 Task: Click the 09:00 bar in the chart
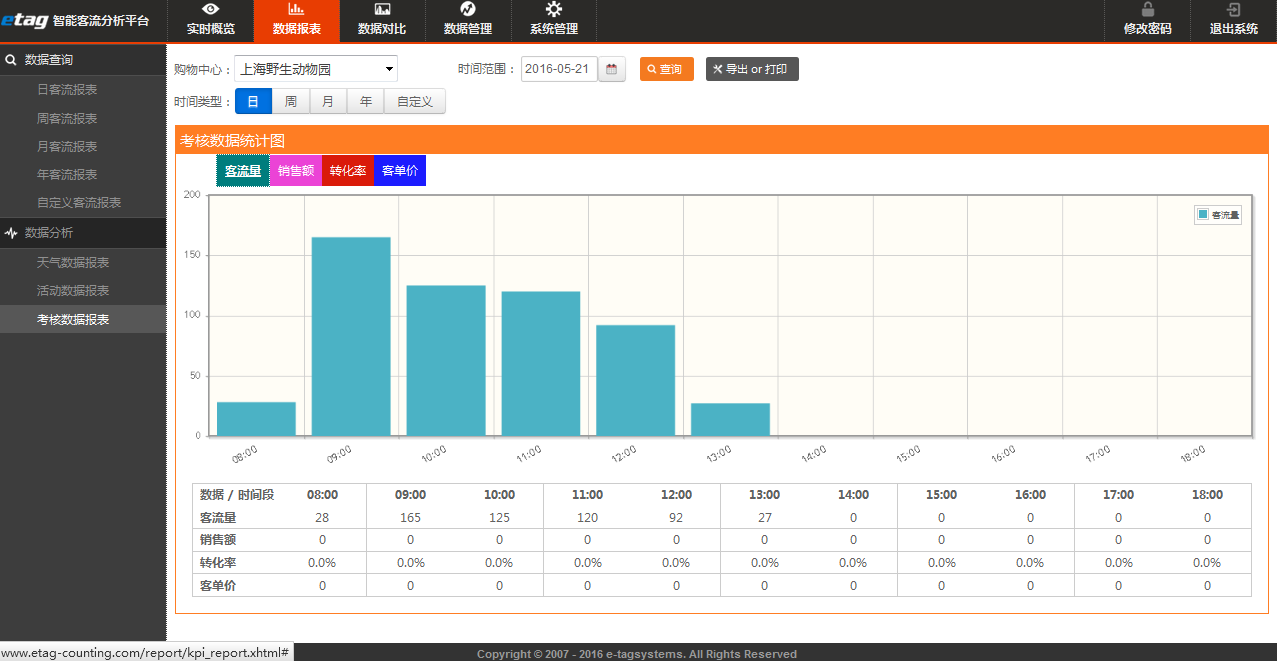pos(351,336)
